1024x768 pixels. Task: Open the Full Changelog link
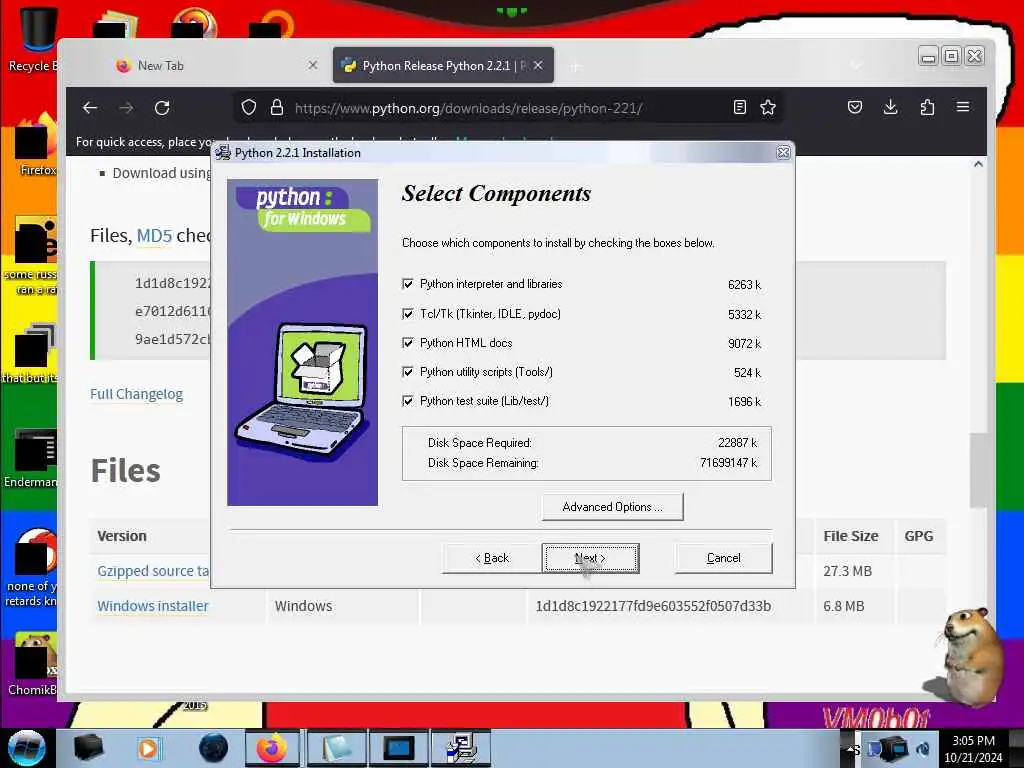point(136,394)
